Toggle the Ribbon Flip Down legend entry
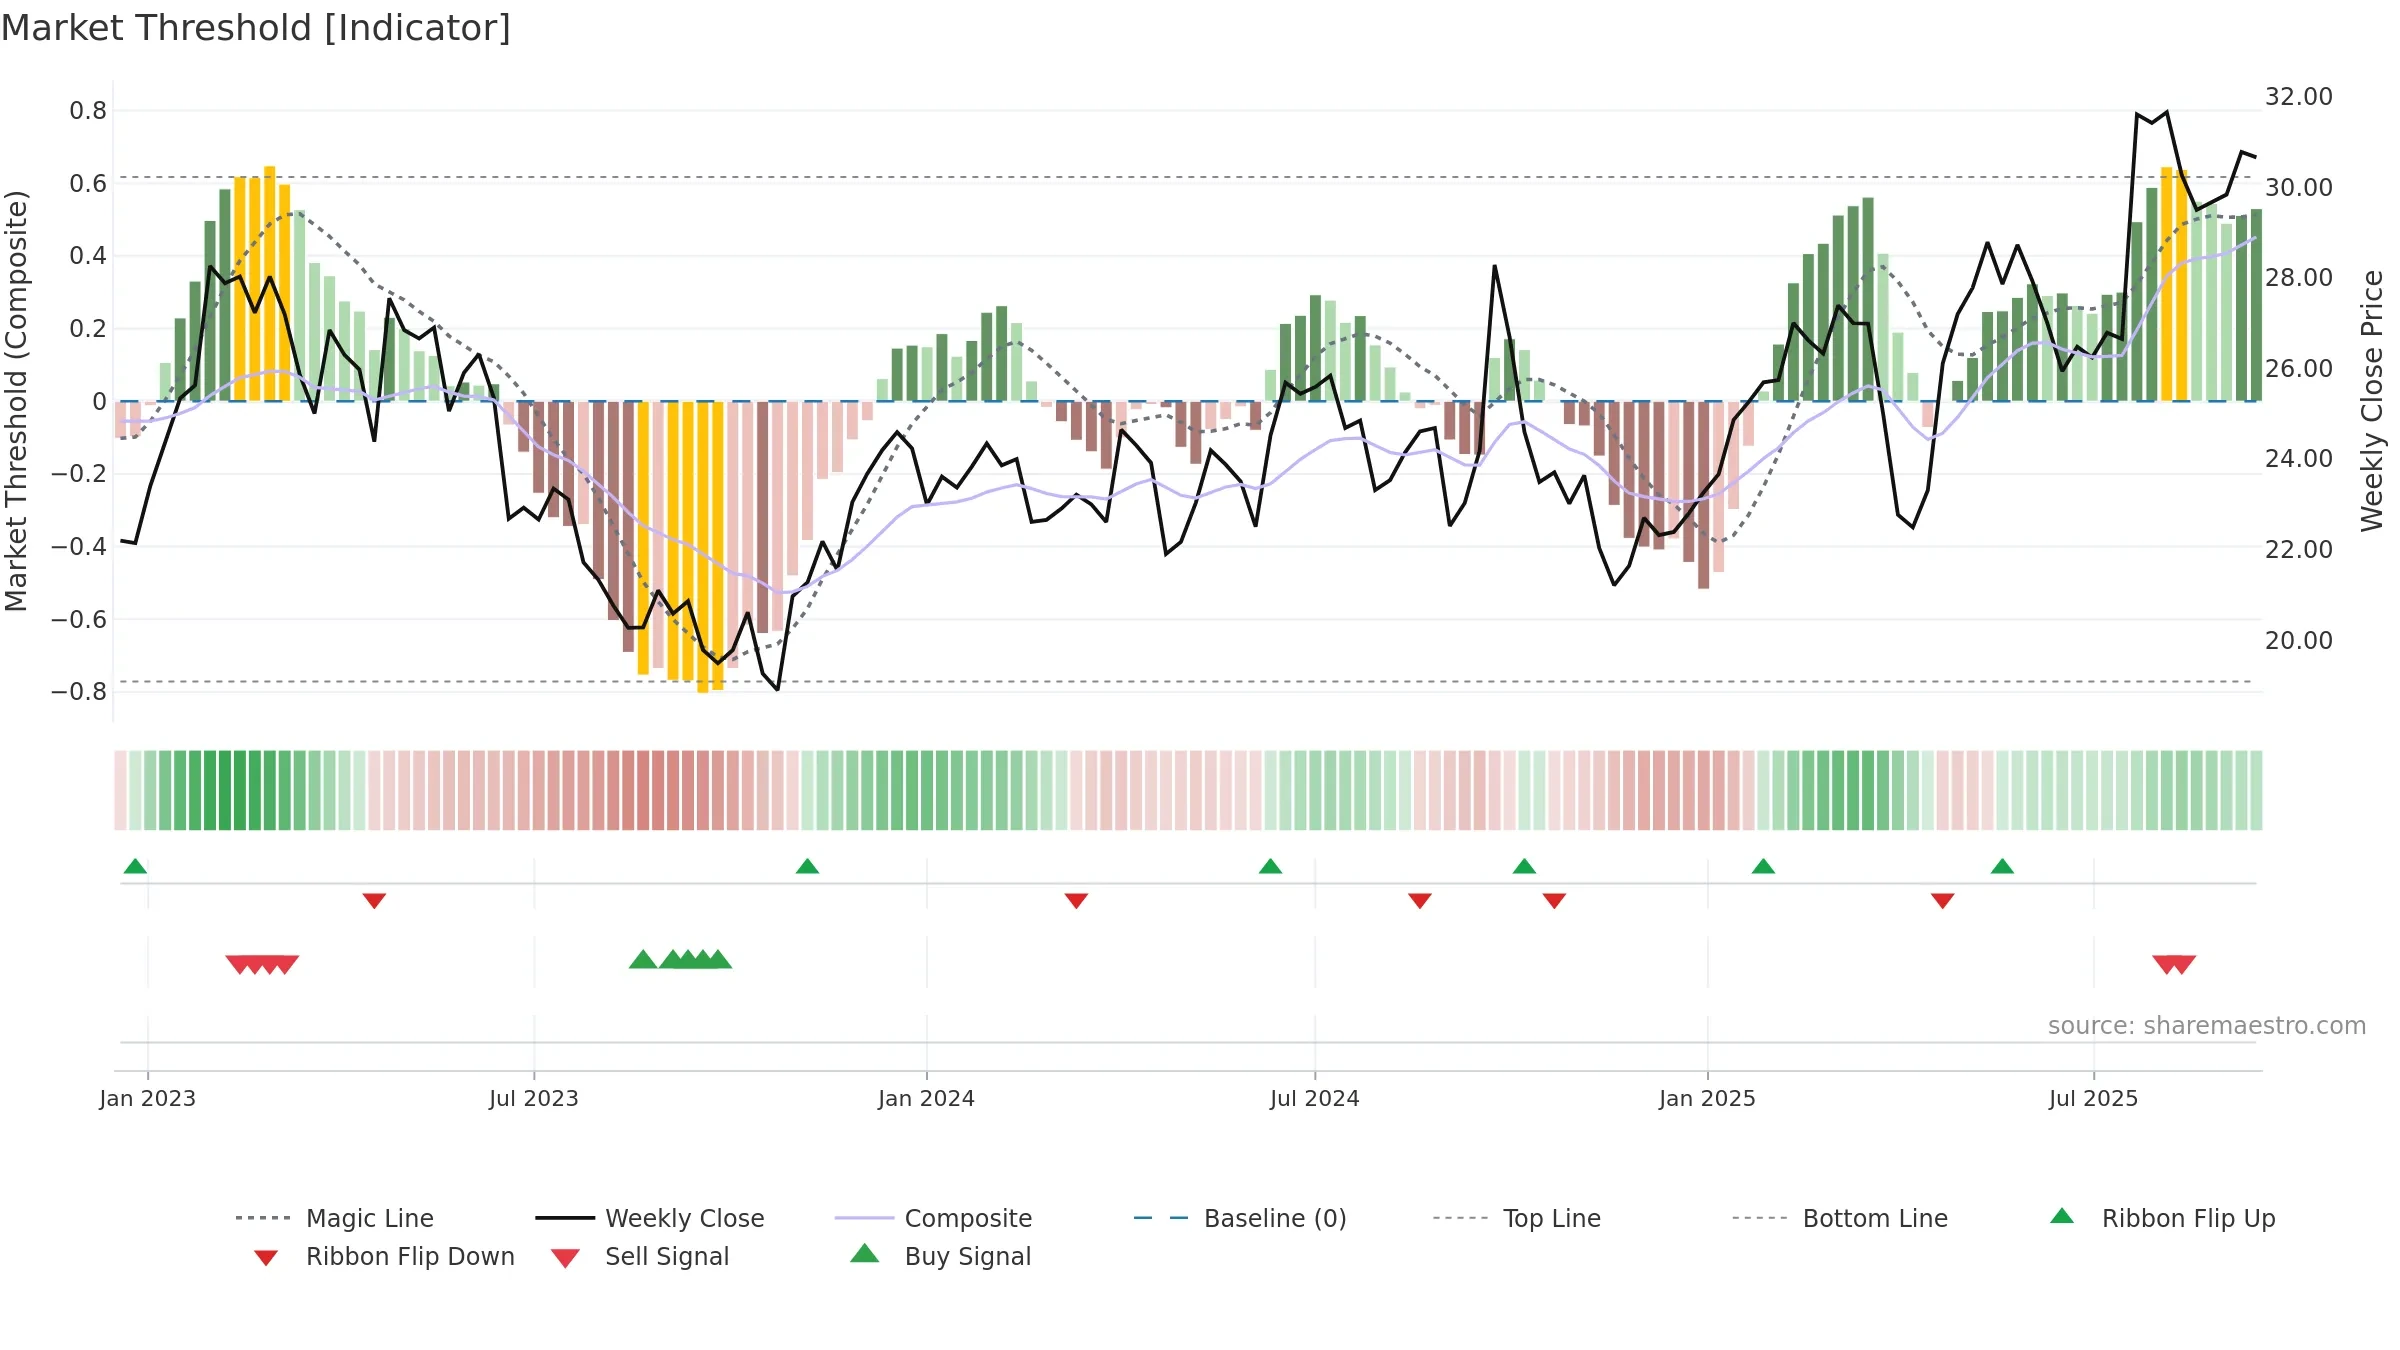 [x=384, y=1256]
